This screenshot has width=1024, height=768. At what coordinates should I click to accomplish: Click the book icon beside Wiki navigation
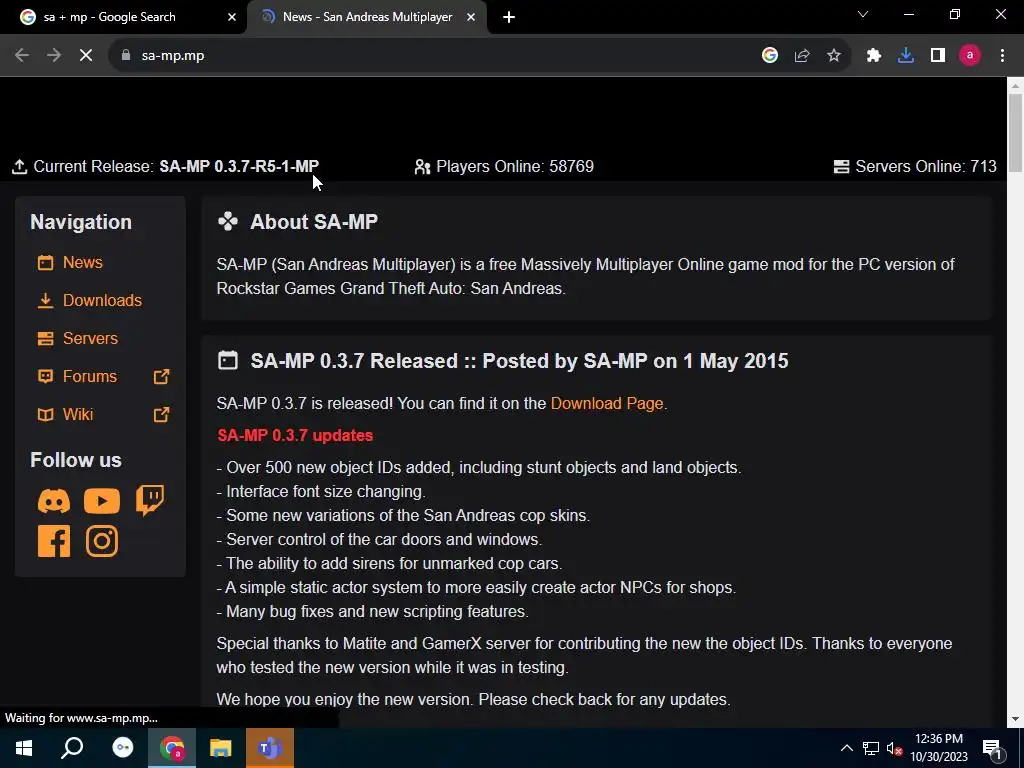[x=45, y=415]
